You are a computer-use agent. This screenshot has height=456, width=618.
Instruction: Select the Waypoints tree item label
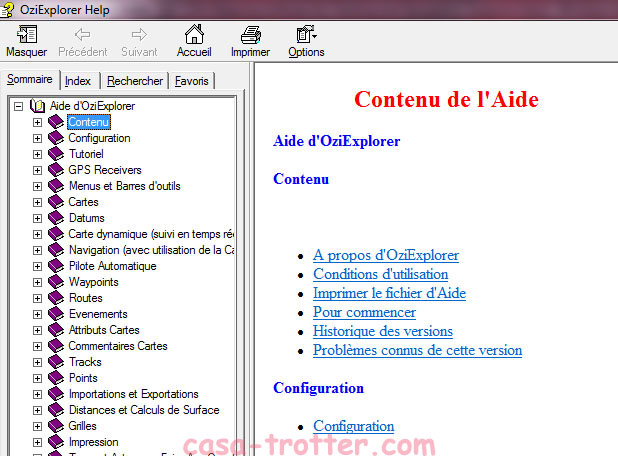93,282
